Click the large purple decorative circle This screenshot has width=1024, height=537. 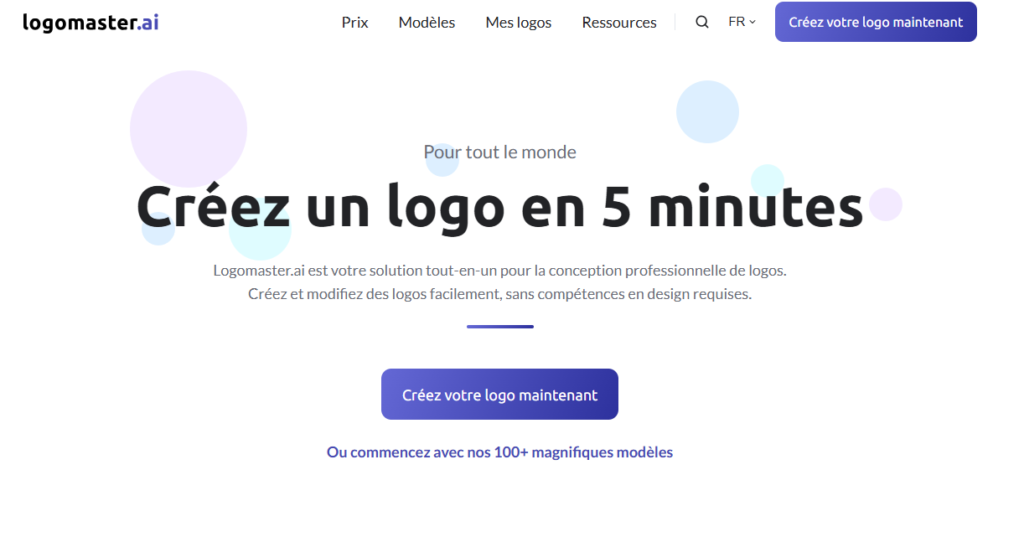[189, 129]
